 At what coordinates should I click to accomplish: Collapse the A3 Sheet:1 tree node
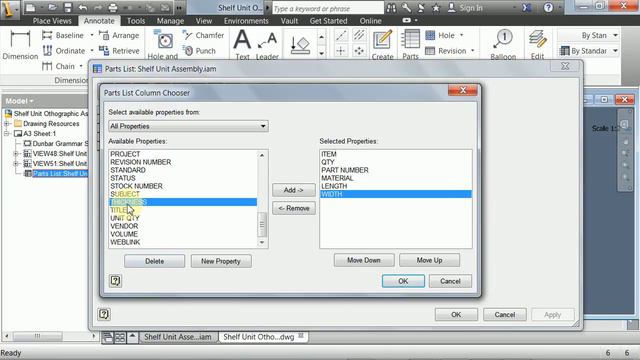(x=7, y=133)
